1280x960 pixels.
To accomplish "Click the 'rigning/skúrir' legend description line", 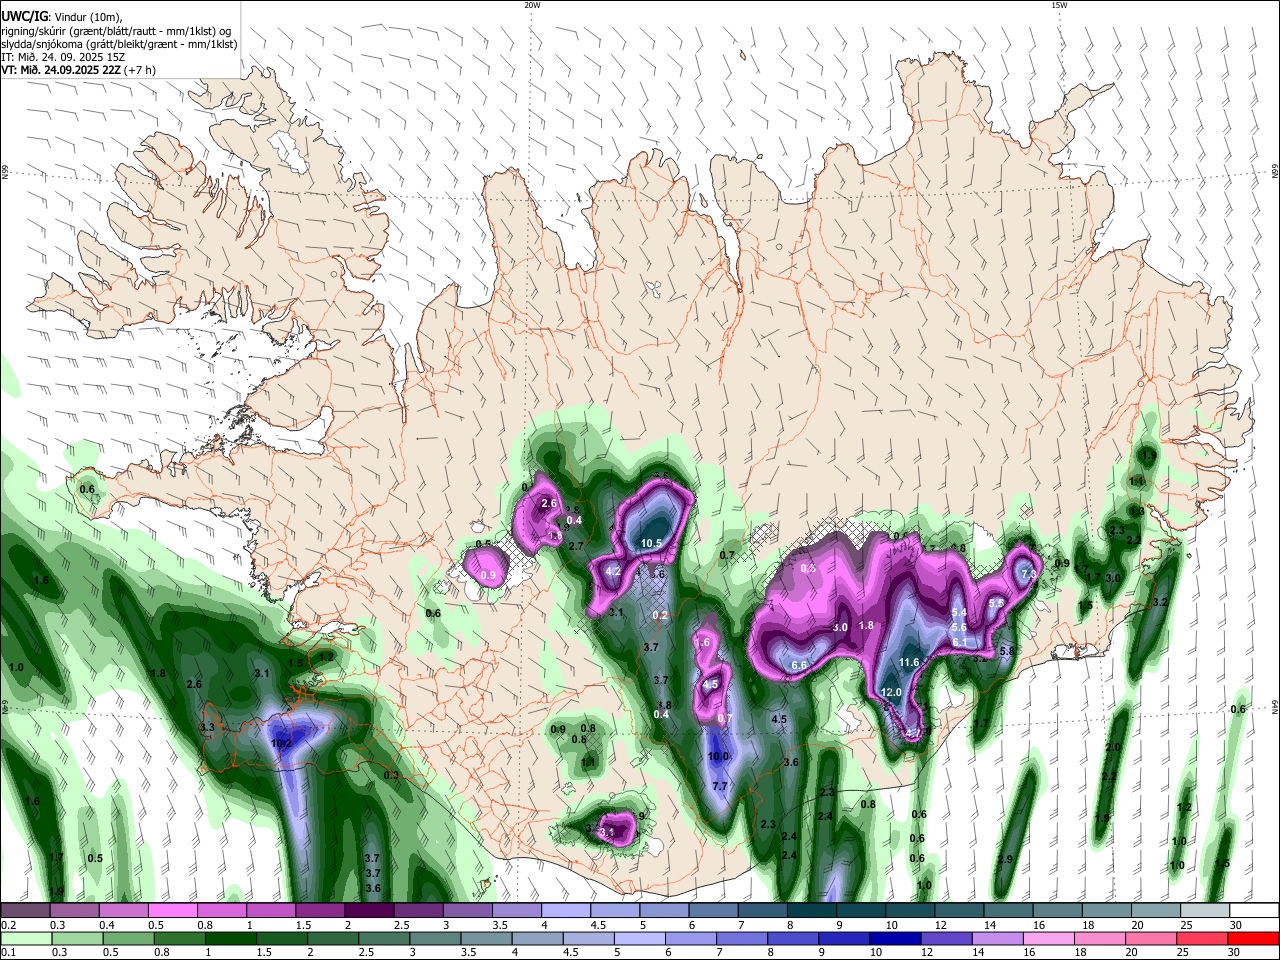I will 116,29.
